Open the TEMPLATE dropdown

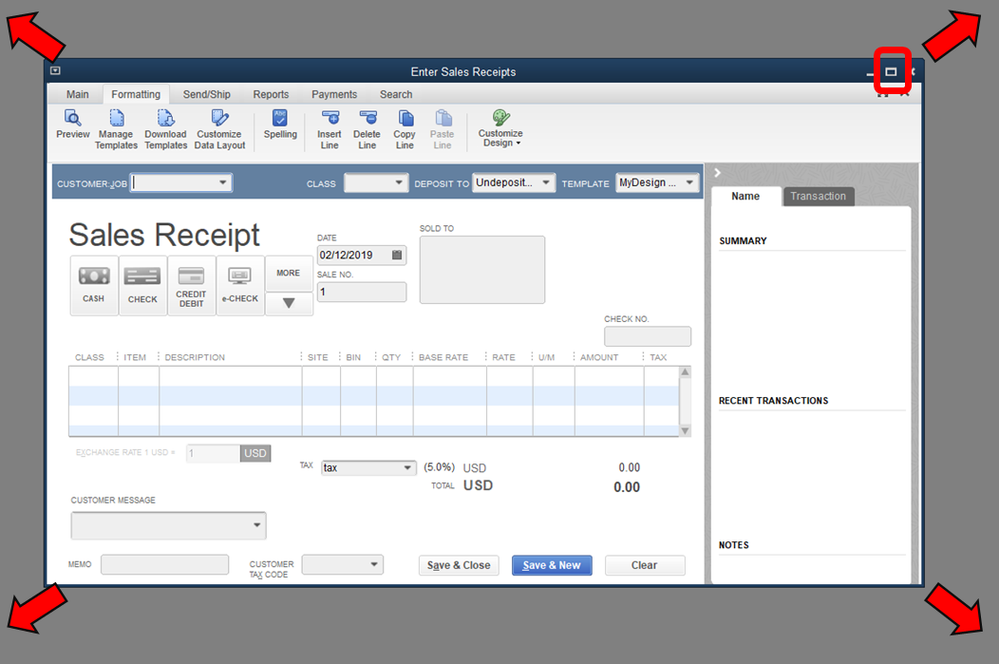[689, 183]
